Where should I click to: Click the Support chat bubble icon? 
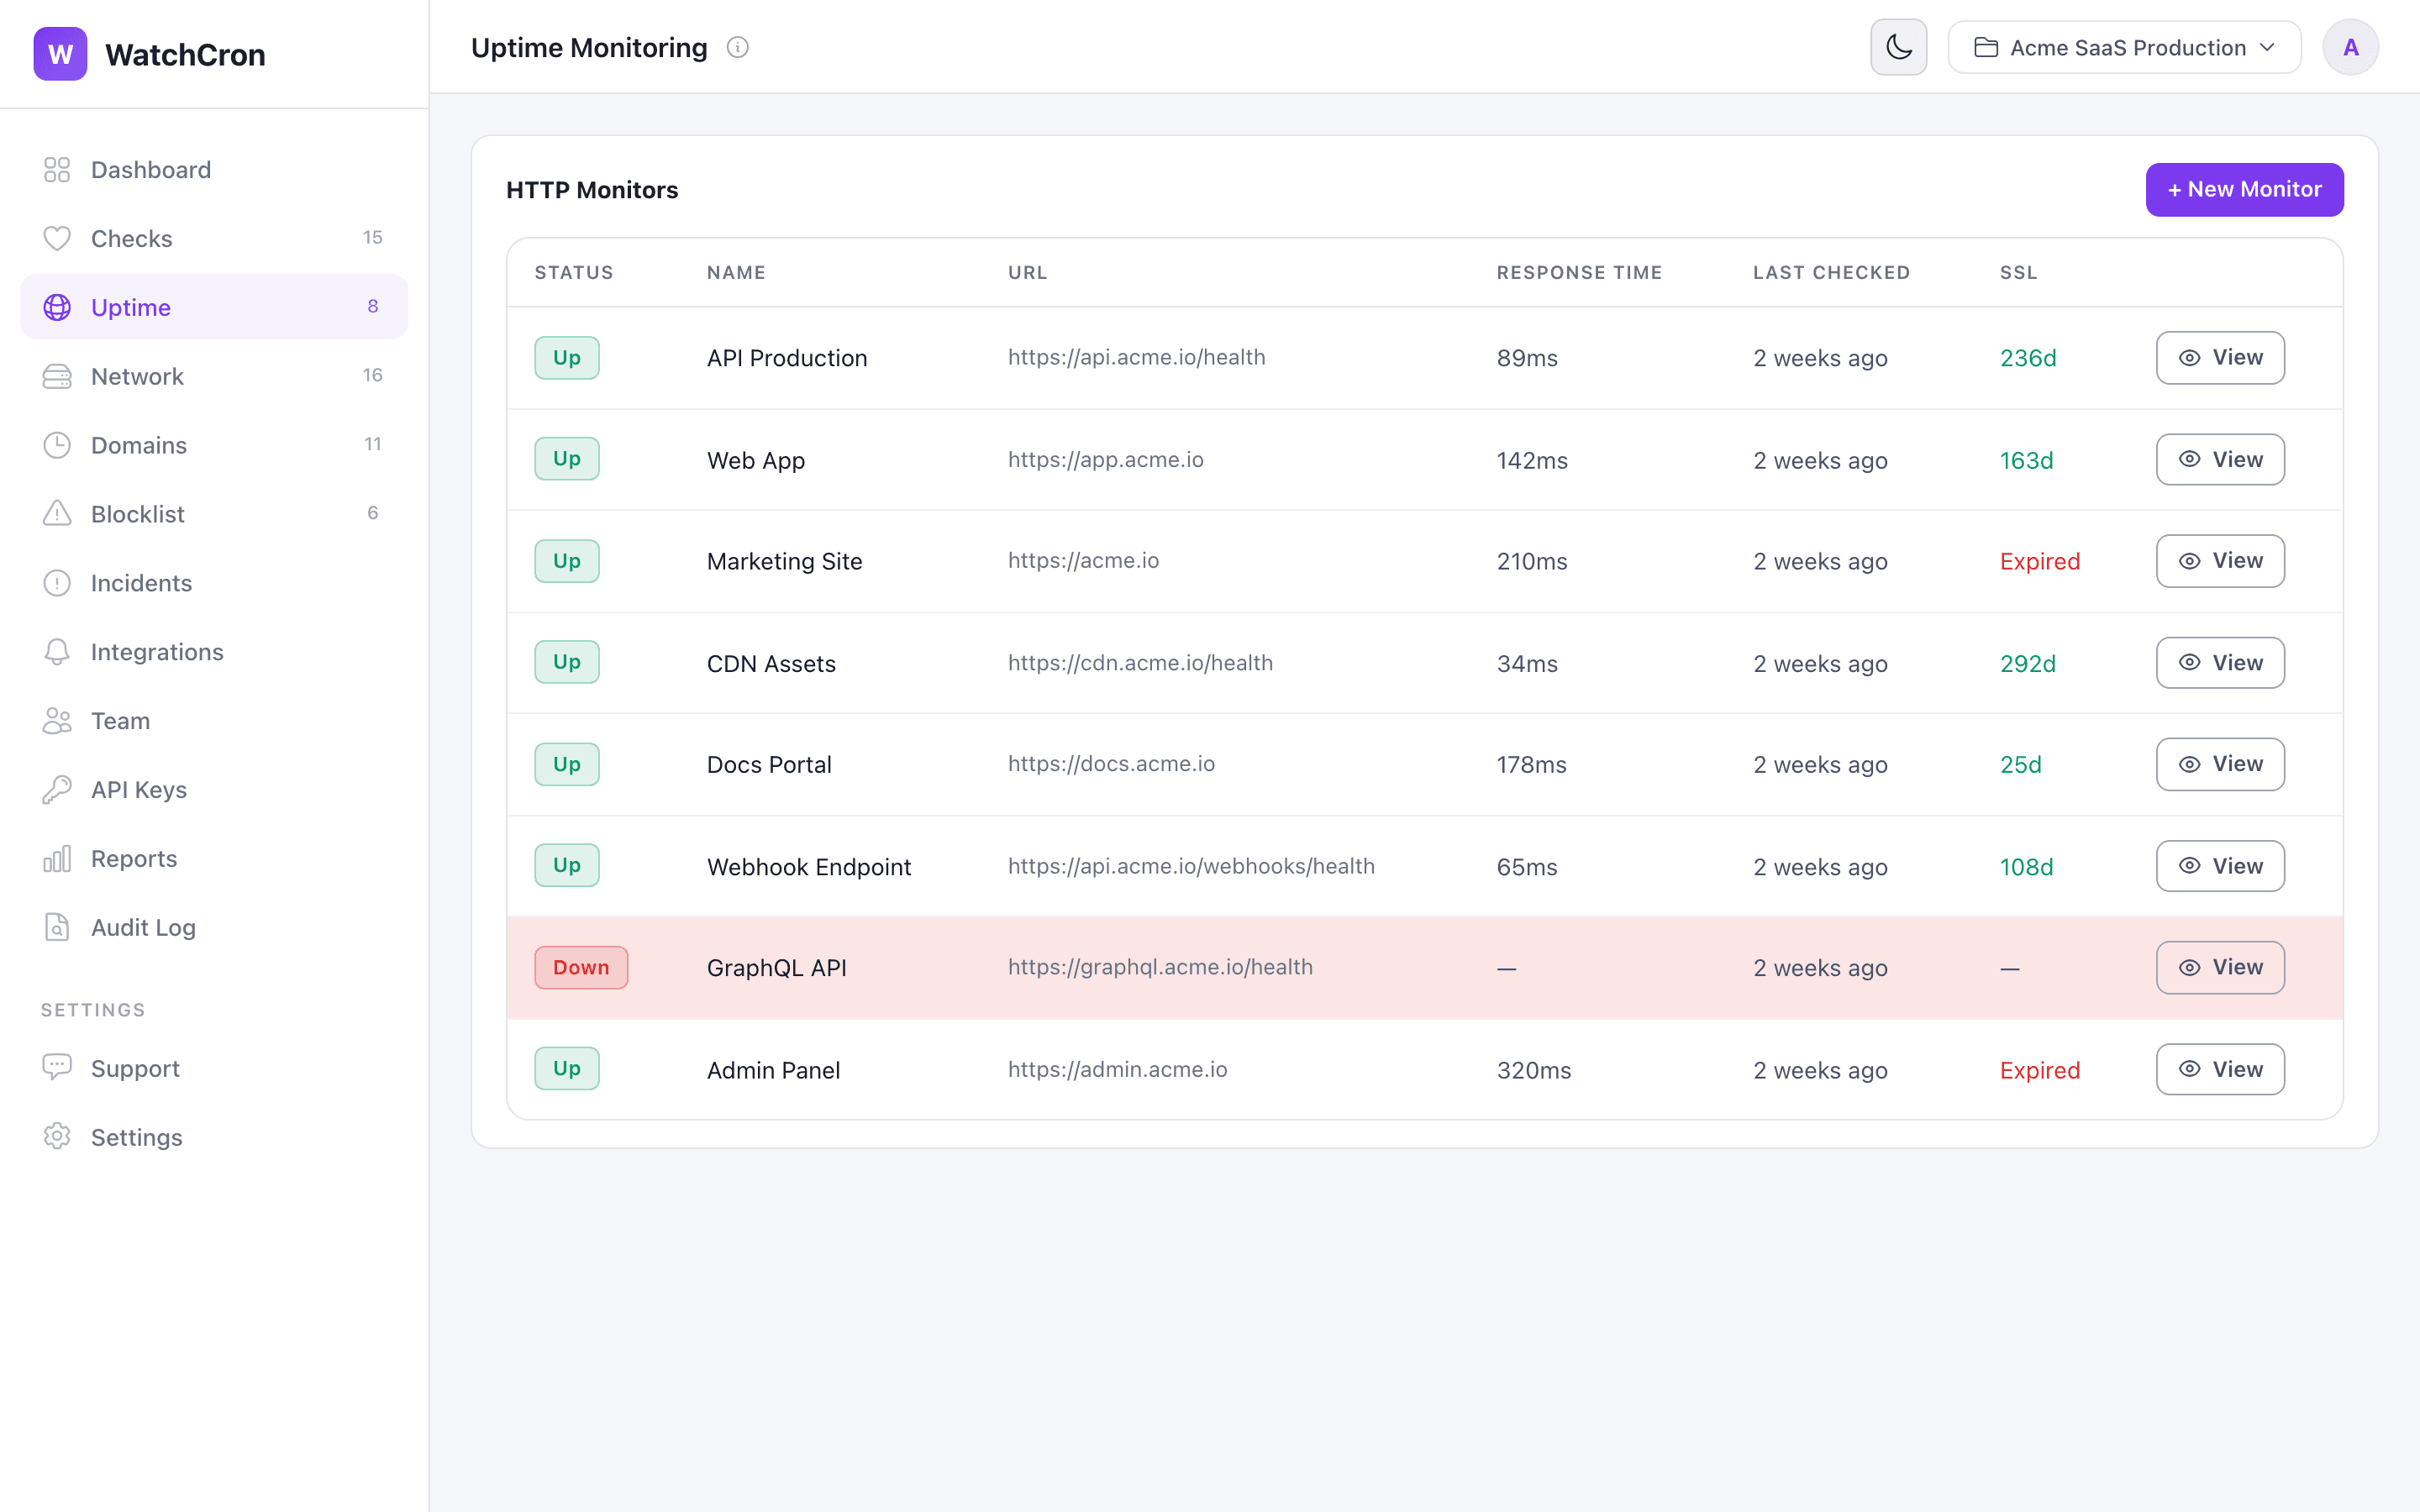(x=57, y=1068)
